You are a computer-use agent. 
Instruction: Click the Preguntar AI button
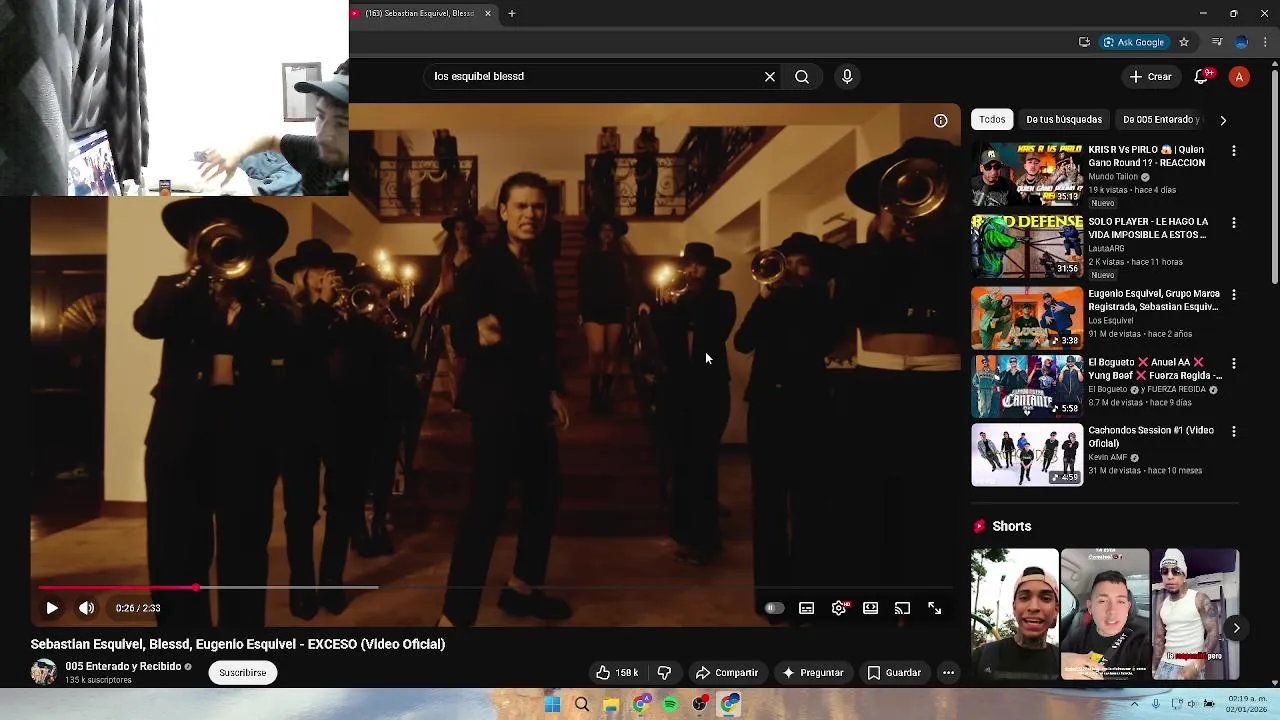(x=812, y=673)
